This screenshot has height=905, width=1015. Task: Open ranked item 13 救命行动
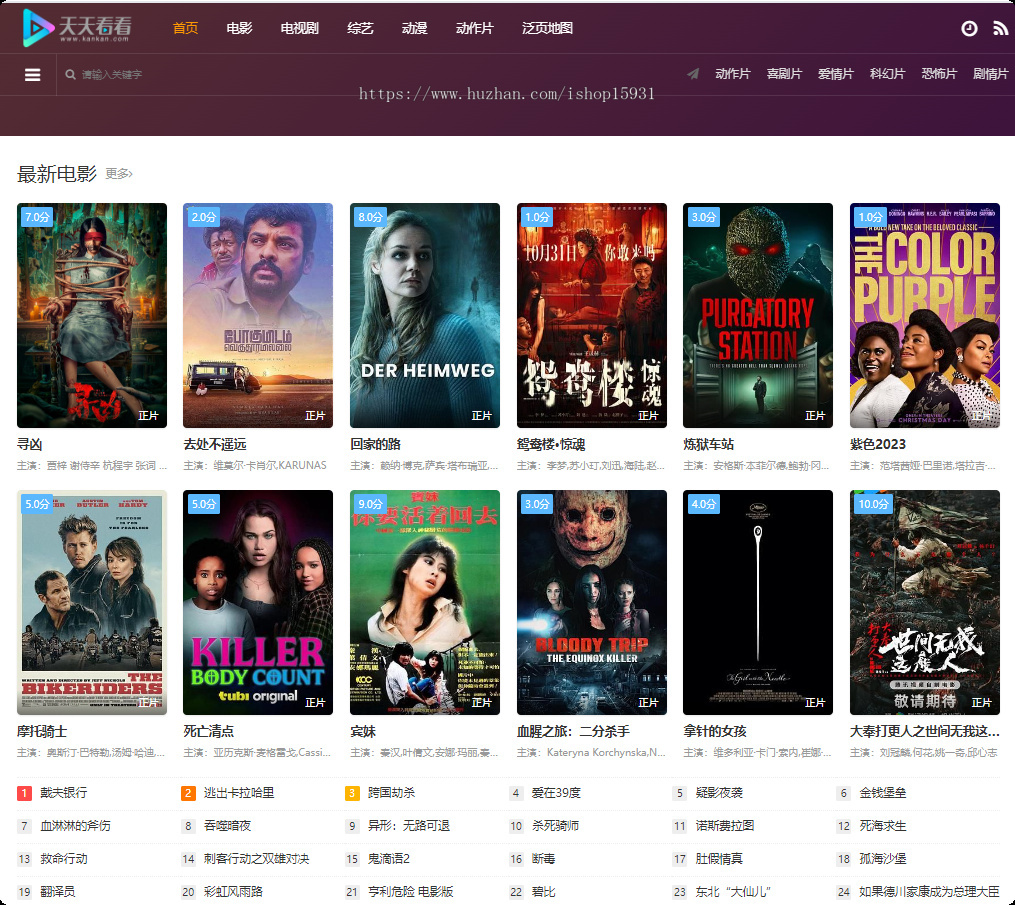click(63, 859)
